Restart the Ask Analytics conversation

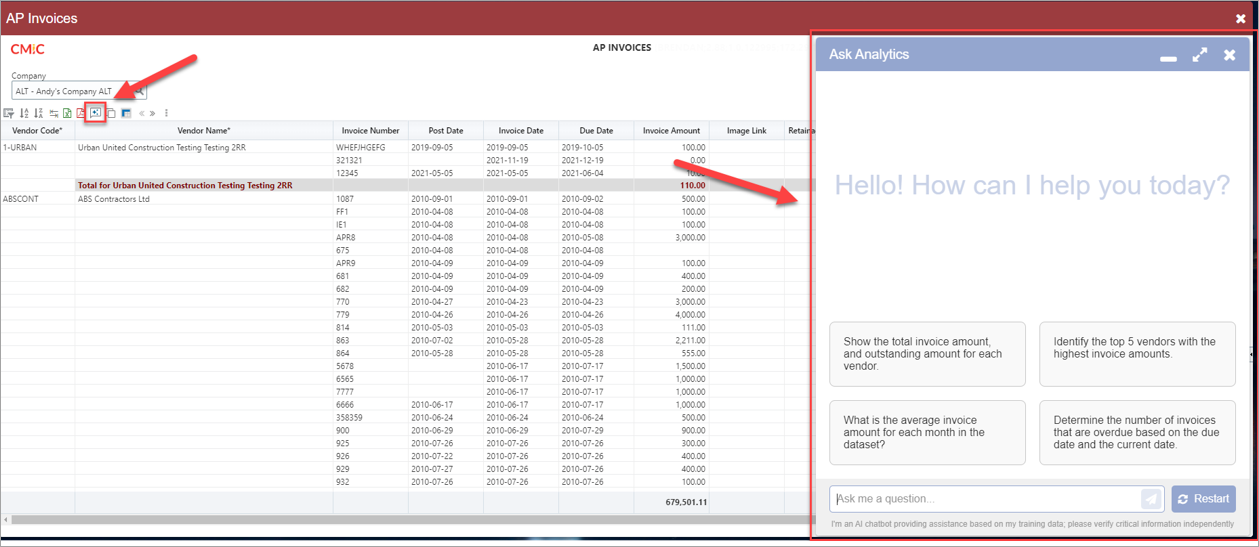tap(1203, 499)
